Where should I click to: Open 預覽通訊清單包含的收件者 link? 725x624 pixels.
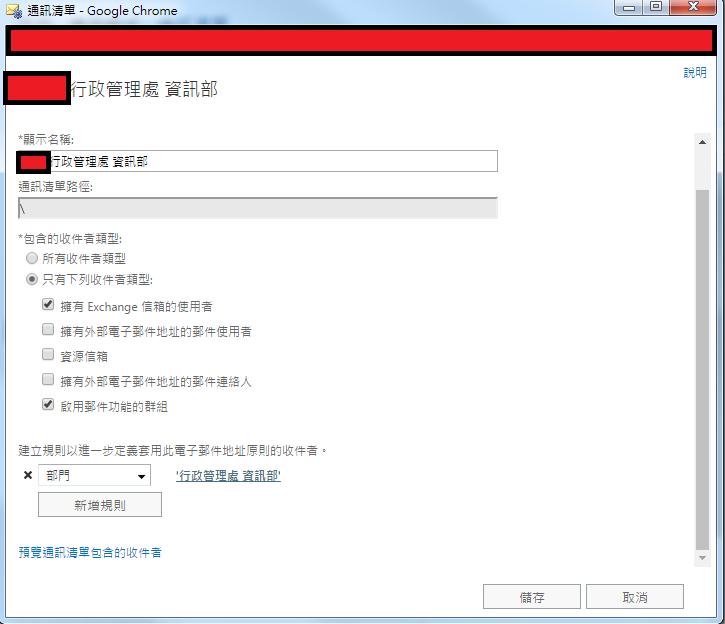90,552
